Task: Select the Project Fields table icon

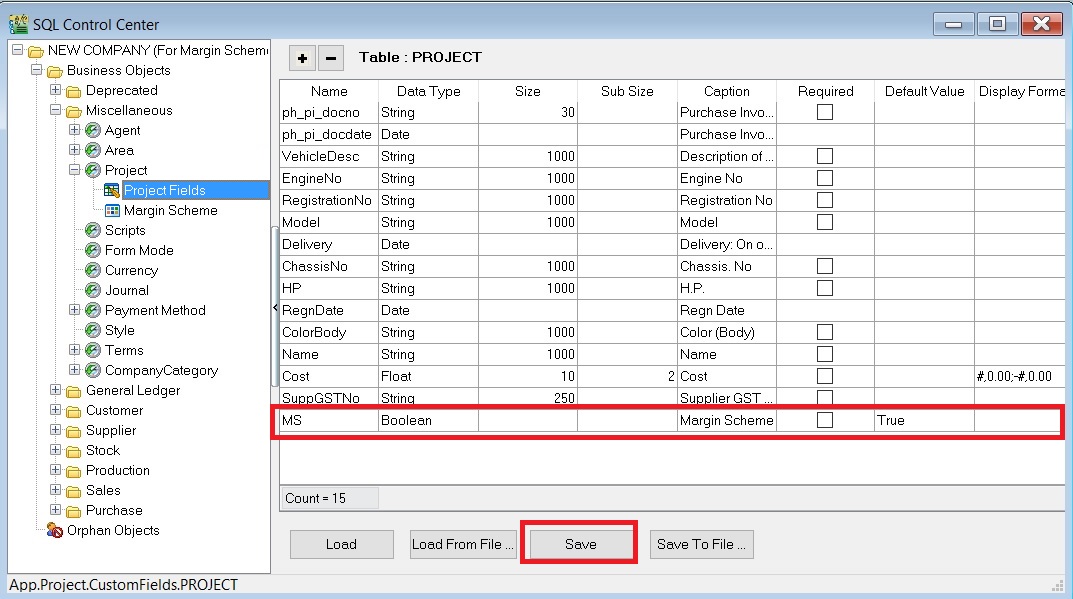Action: point(112,190)
